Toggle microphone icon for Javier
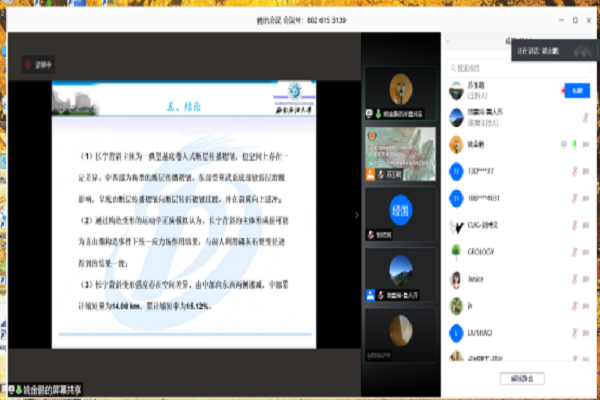Viewport: 600px width, 400px height. pos(574,279)
